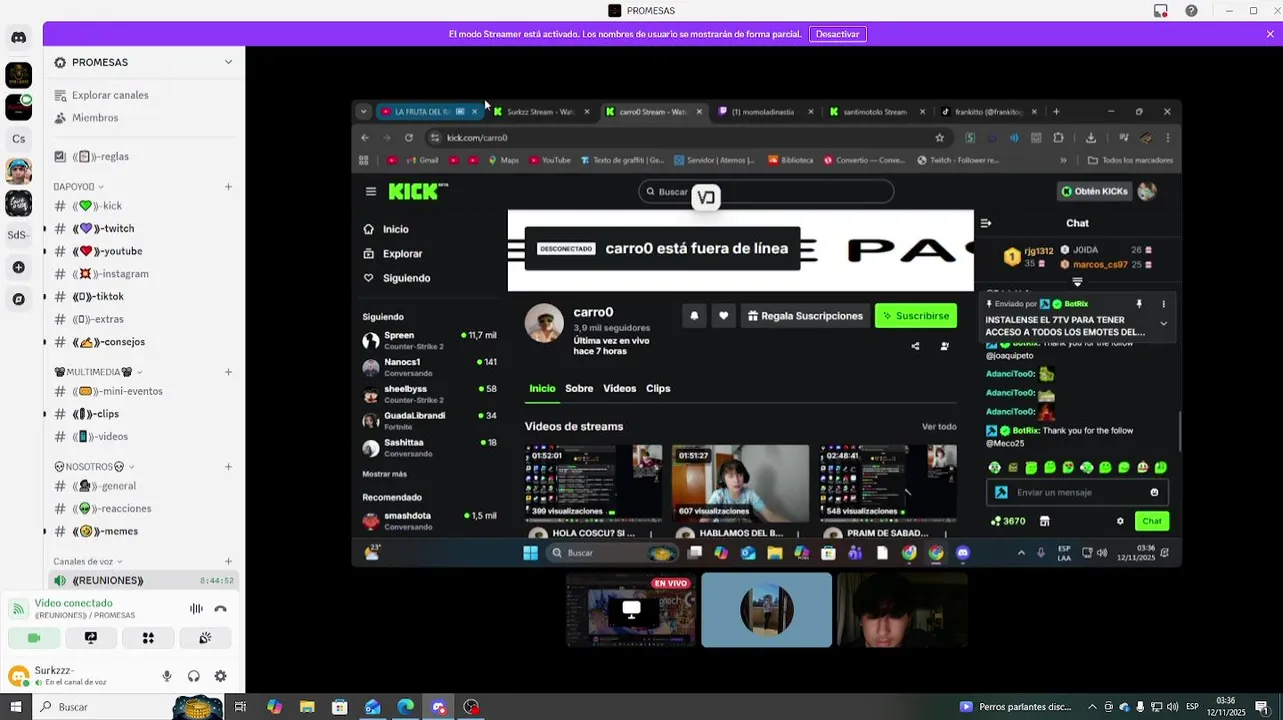Select the extras text channel
This screenshot has width=1283, height=720.
coord(144,319)
